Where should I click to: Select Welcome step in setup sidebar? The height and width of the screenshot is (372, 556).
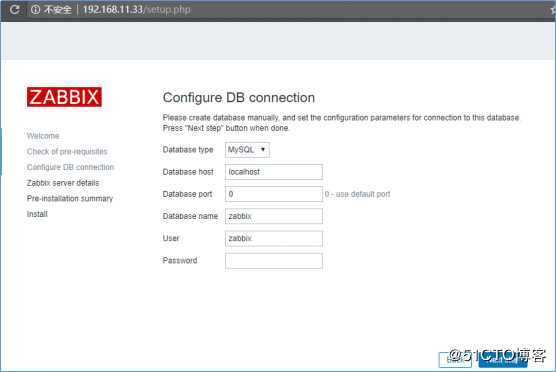(x=43, y=136)
